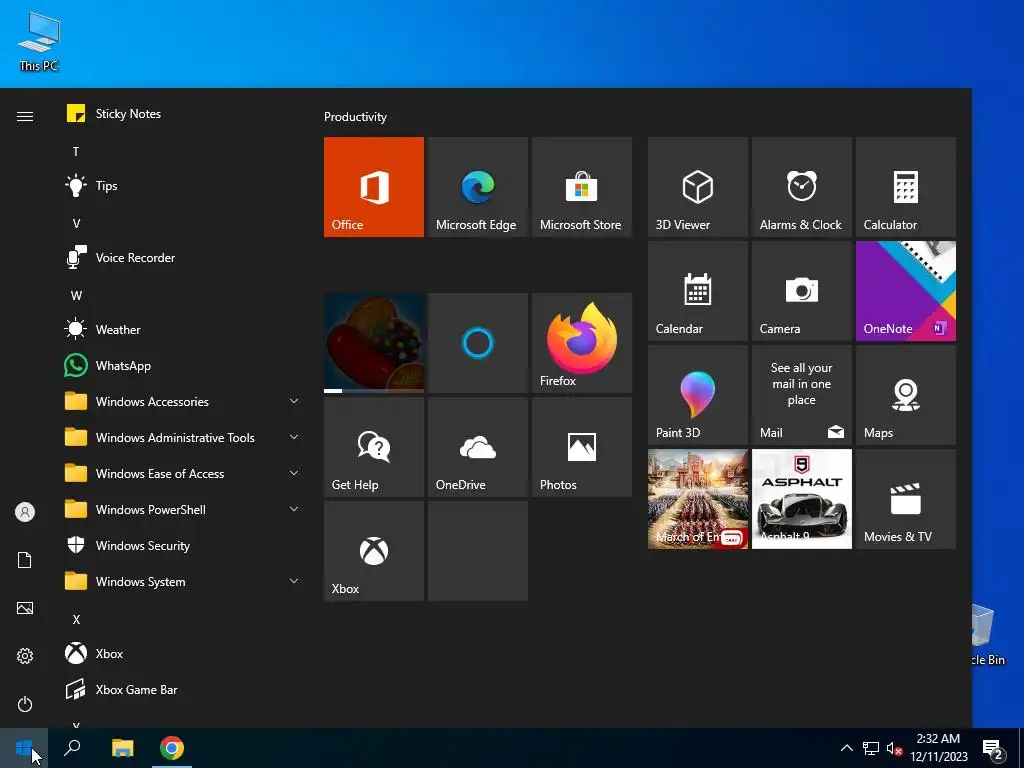The width and height of the screenshot is (1024, 768).
Task: Open the March of Empires tile
Action: (x=697, y=499)
